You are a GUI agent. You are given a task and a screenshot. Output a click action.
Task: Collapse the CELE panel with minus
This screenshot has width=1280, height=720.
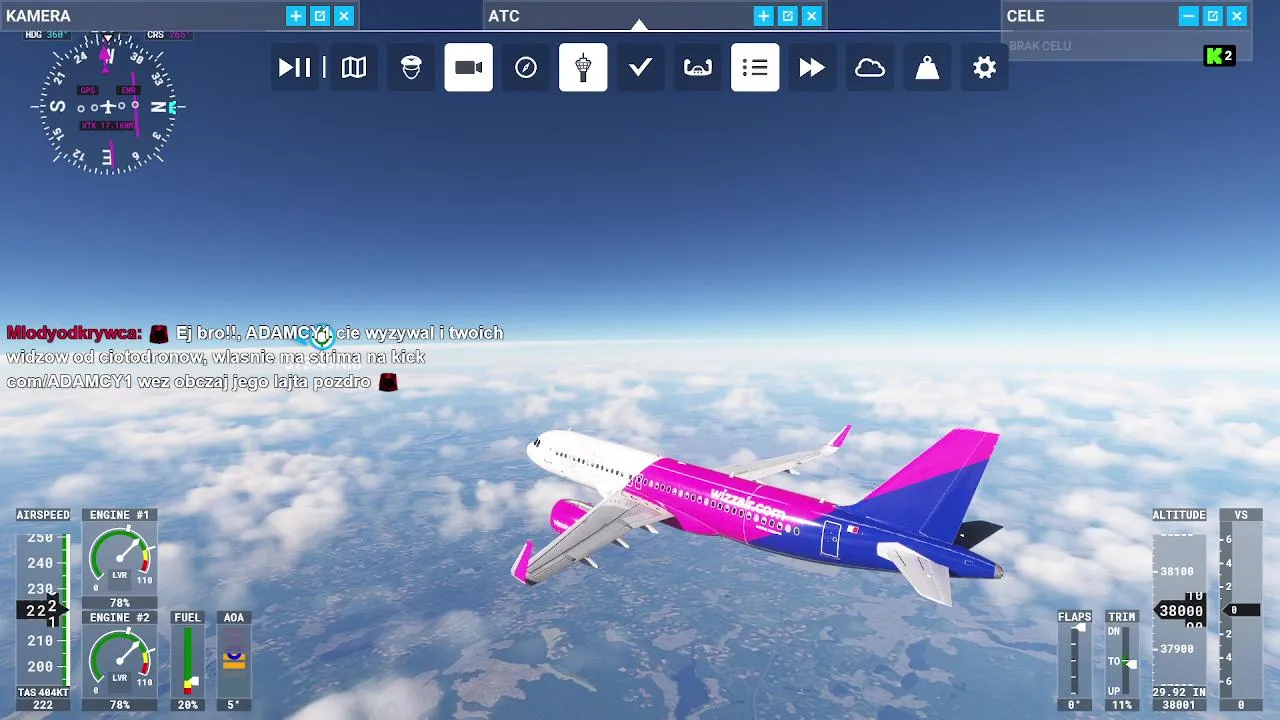(1188, 16)
